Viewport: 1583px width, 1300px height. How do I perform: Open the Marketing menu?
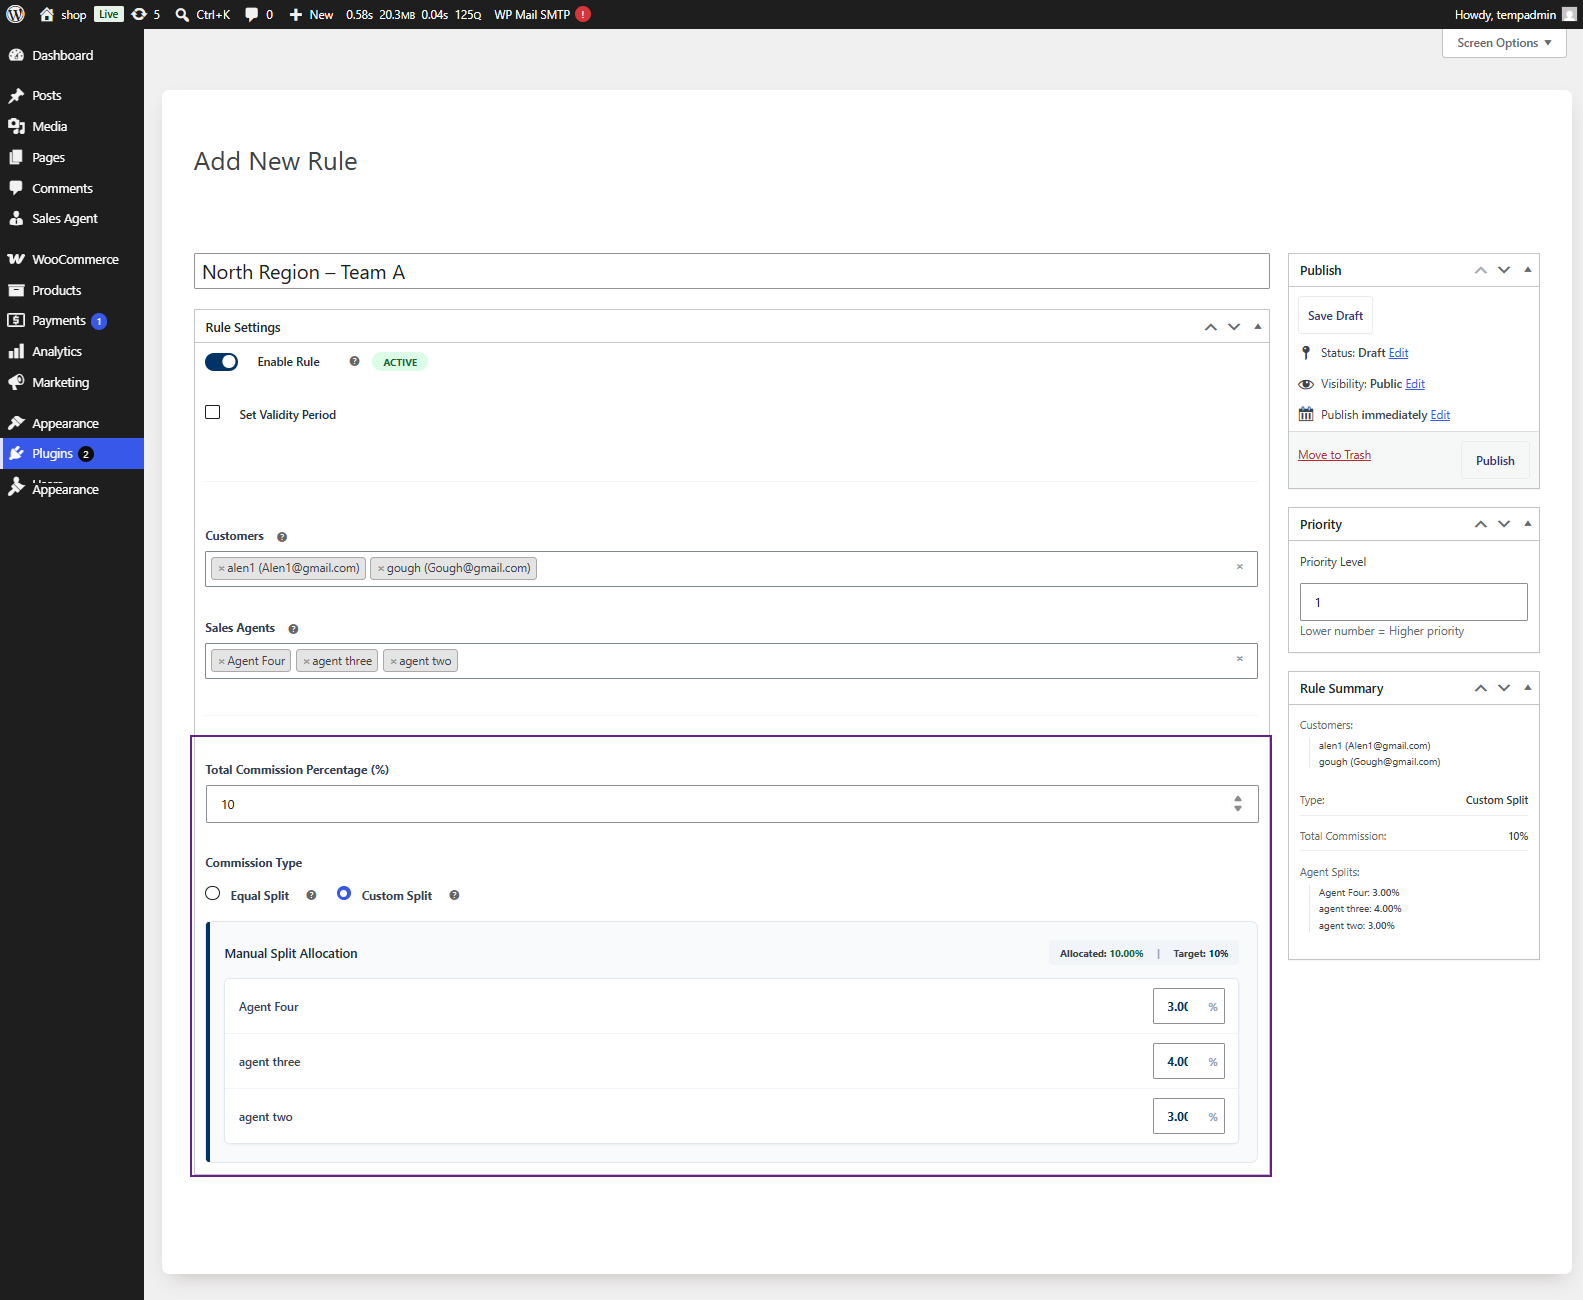(72, 382)
